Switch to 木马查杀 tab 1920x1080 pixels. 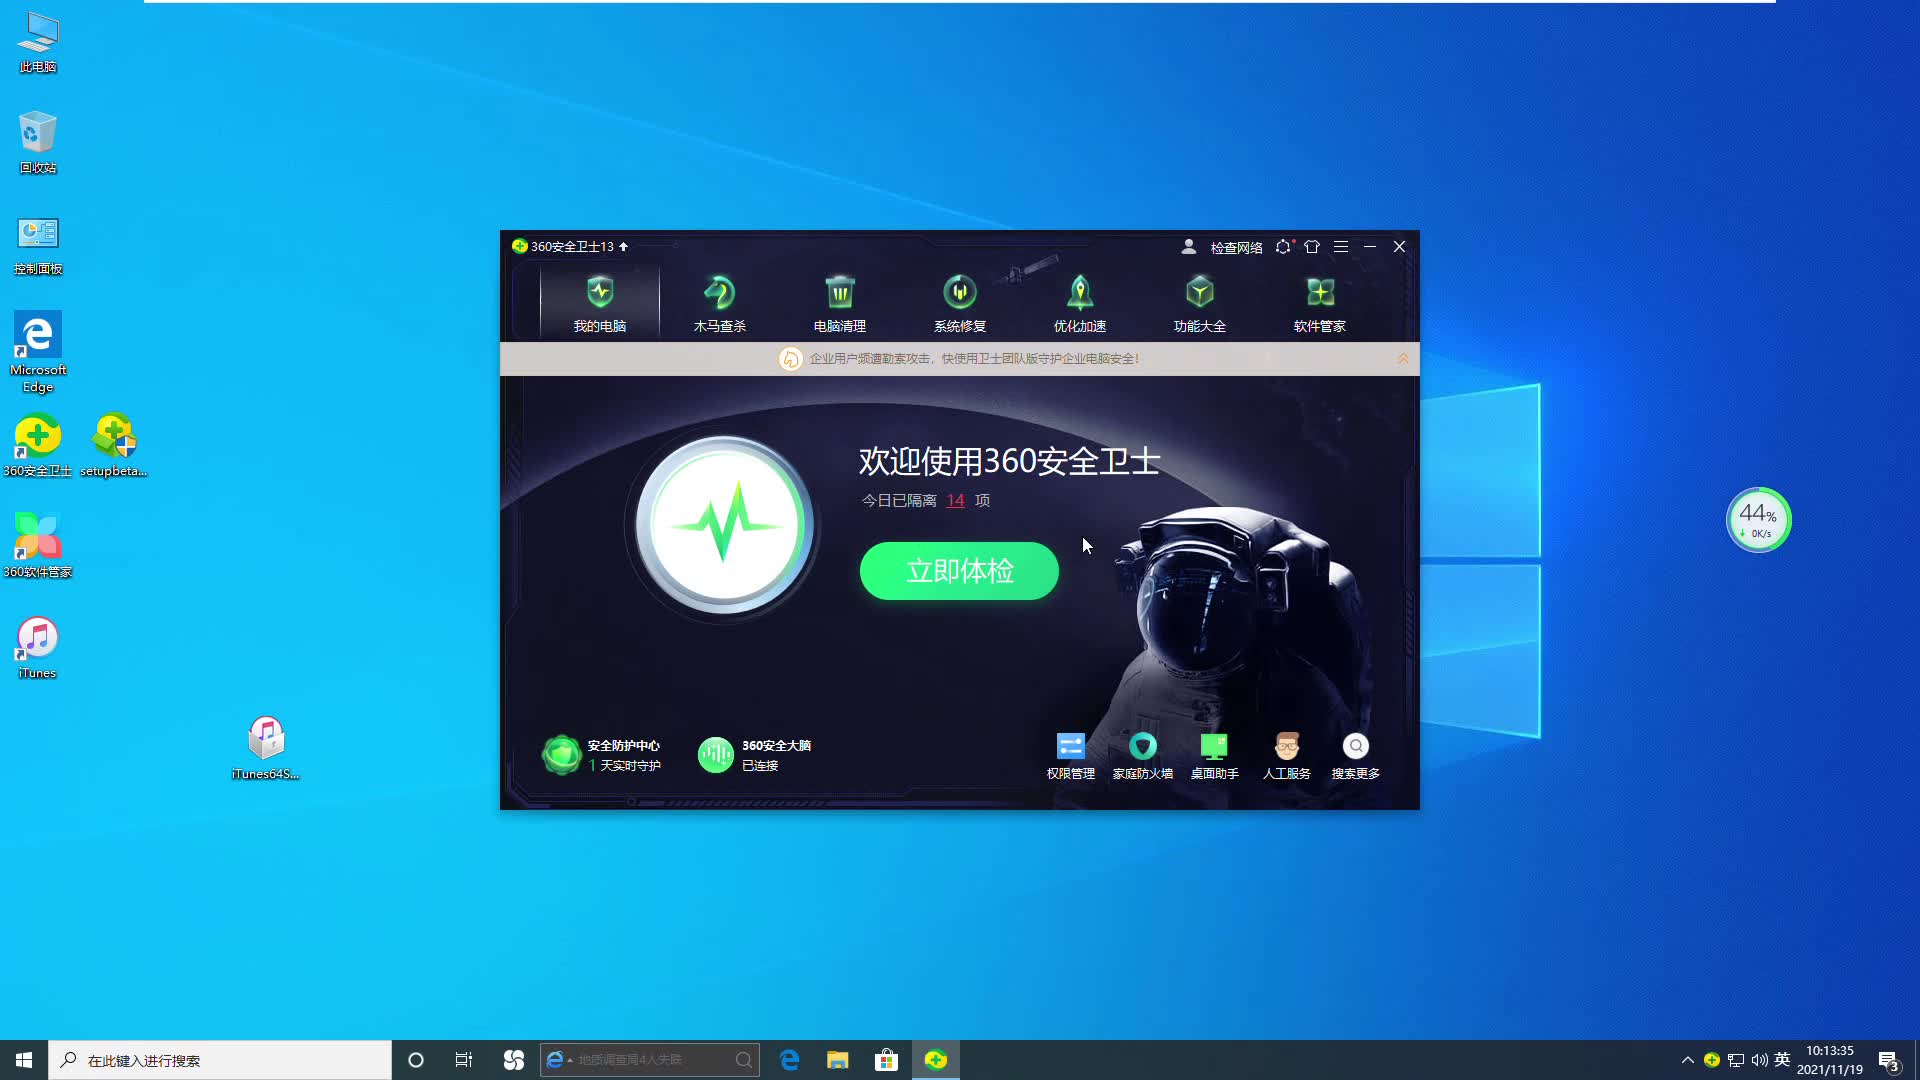(720, 304)
